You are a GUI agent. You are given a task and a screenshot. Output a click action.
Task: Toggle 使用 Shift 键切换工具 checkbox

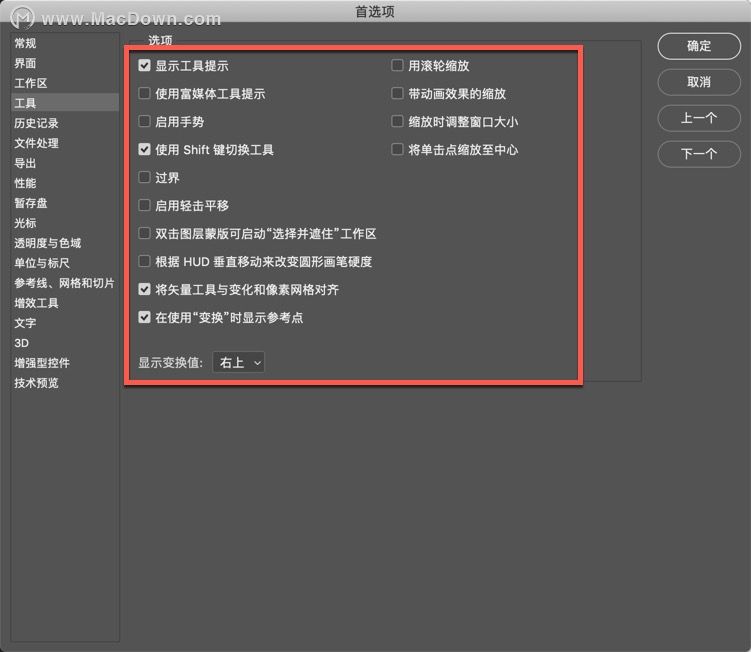[144, 149]
